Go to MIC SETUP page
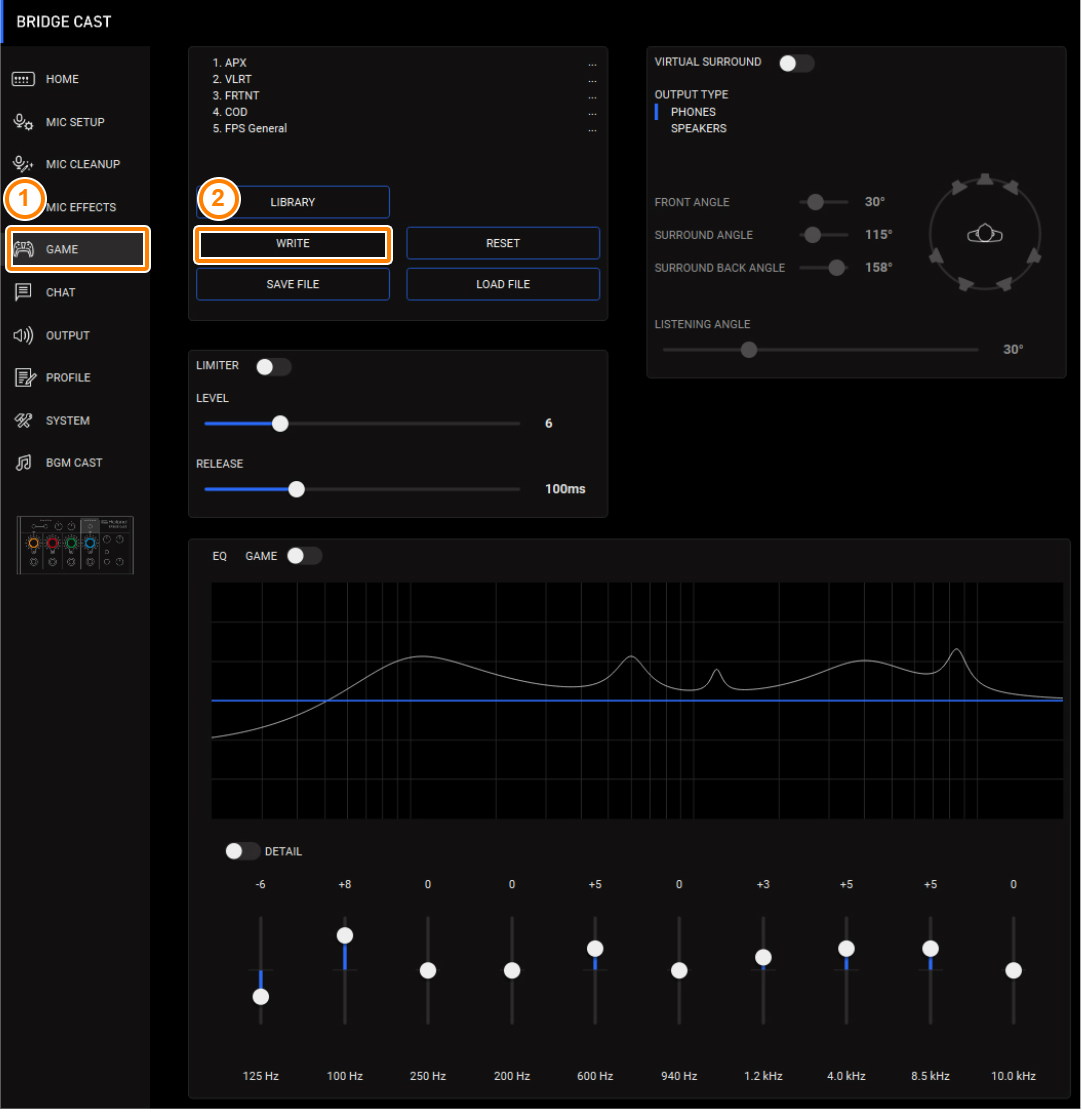Viewport: 1082px width, 1112px height. point(75,122)
